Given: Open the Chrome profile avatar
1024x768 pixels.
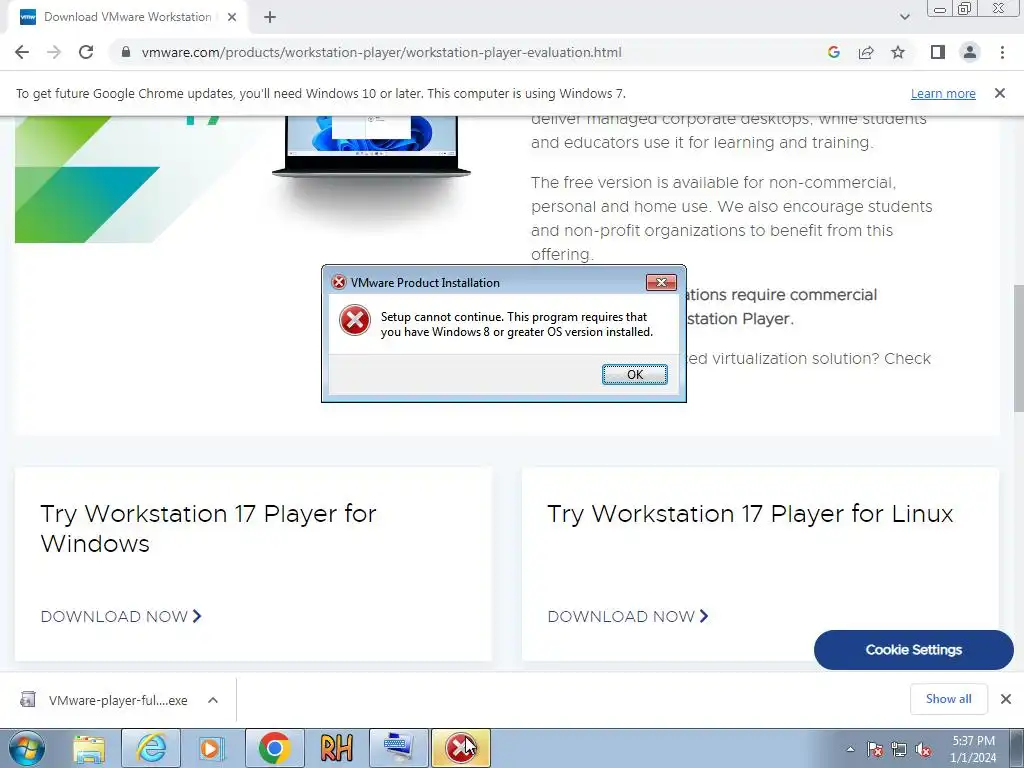Looking at the screenshot, I should (970, 52).
